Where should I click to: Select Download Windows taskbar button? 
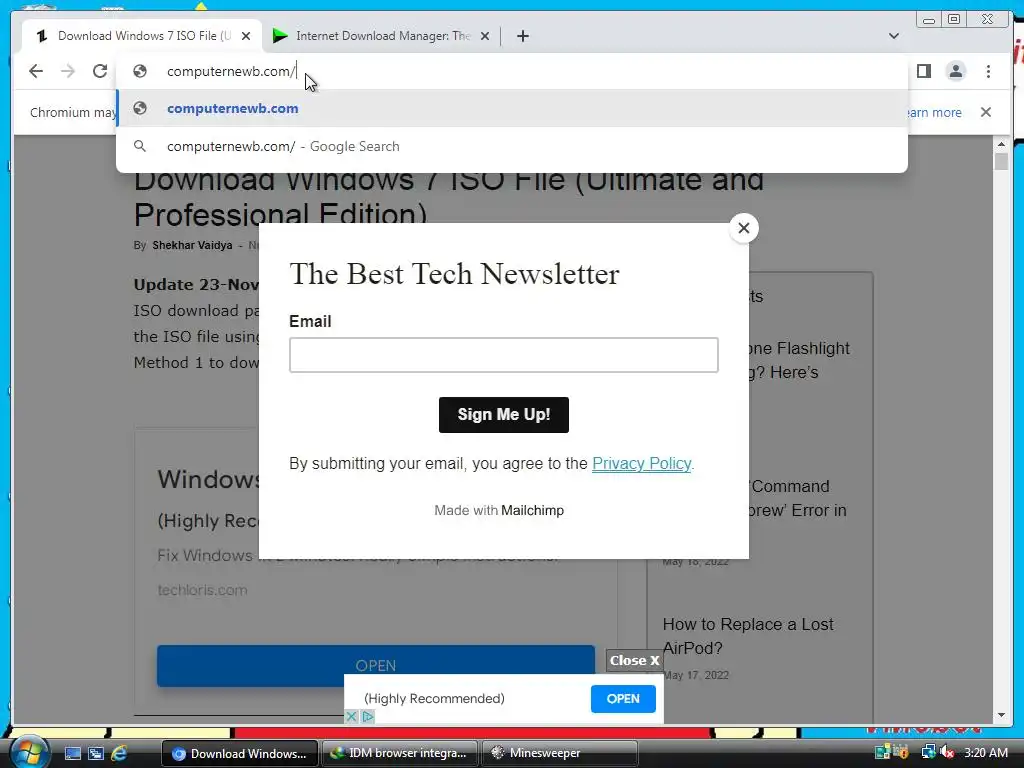240,753
